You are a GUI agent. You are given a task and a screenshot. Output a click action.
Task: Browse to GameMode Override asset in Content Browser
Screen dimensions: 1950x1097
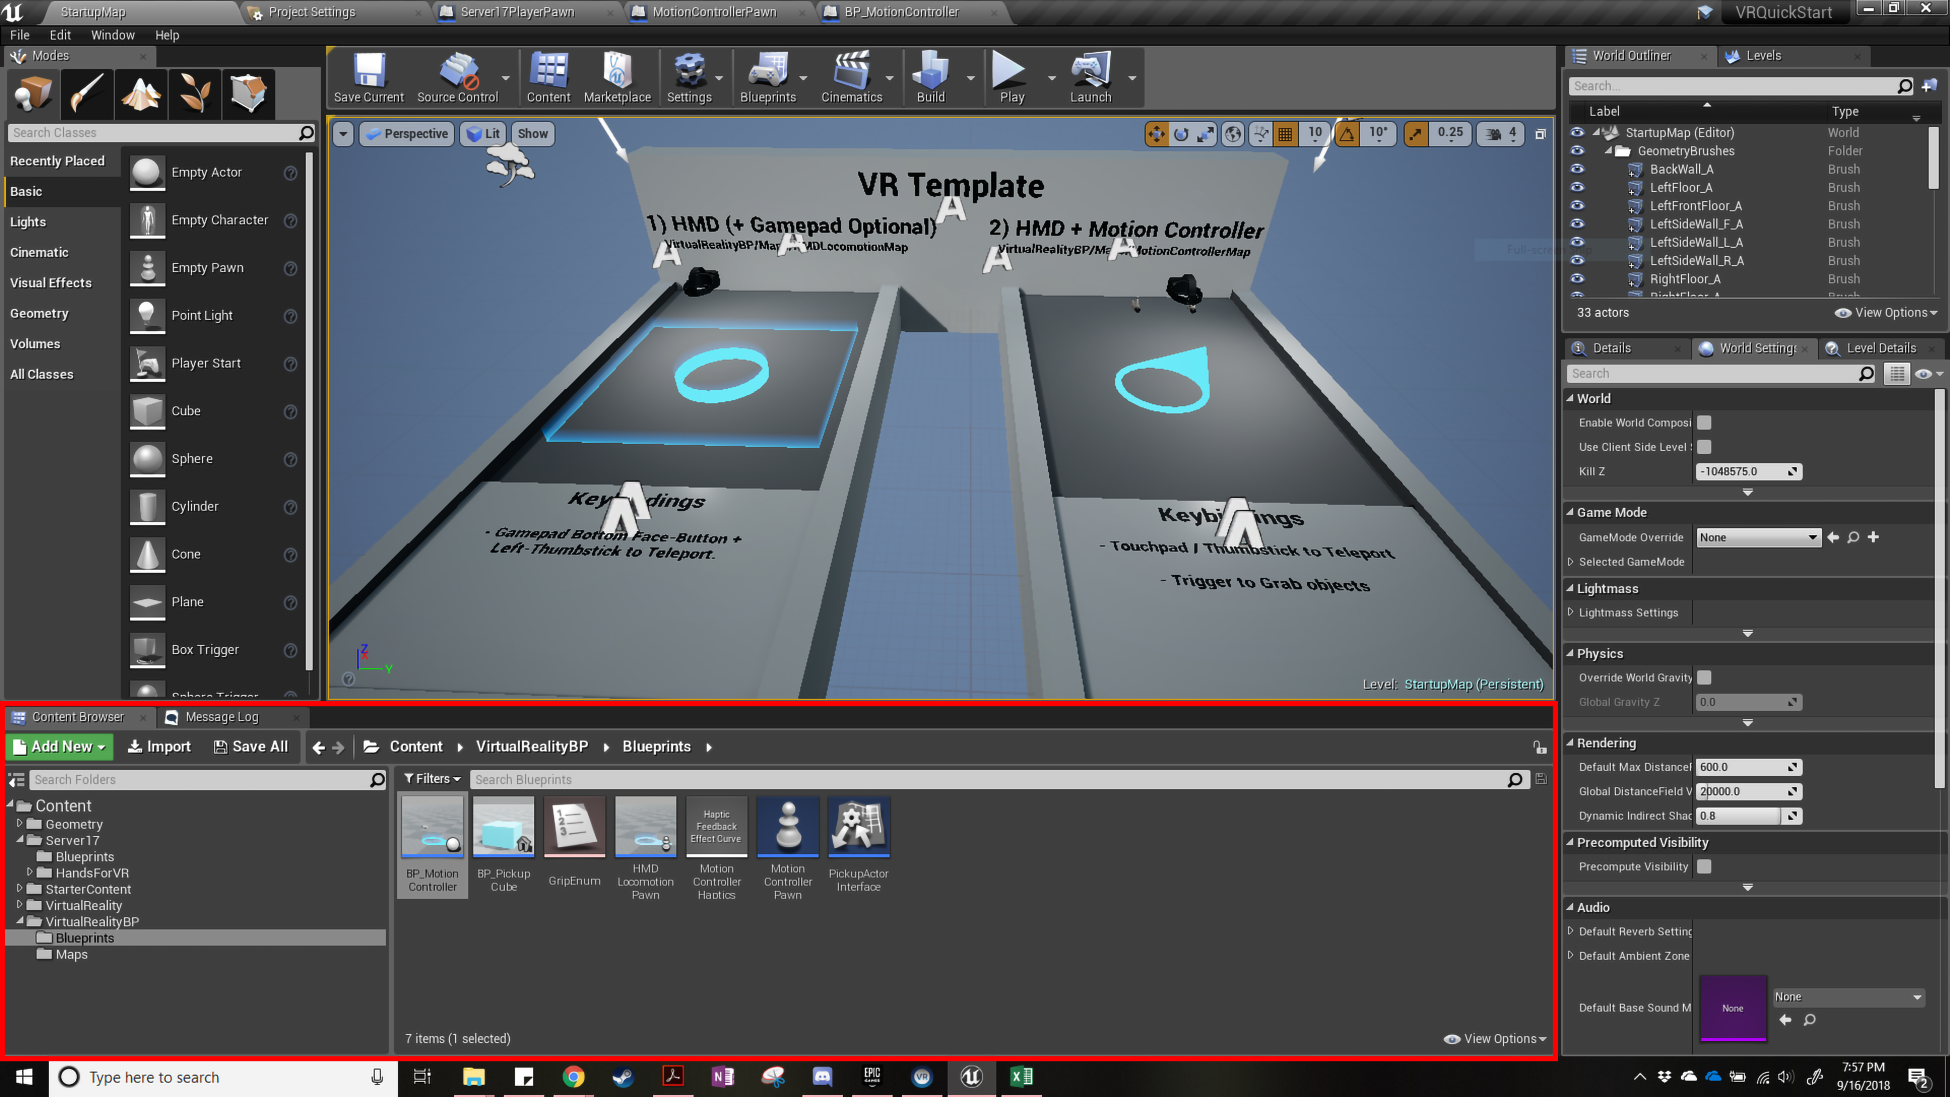[x=1853, y=538]
